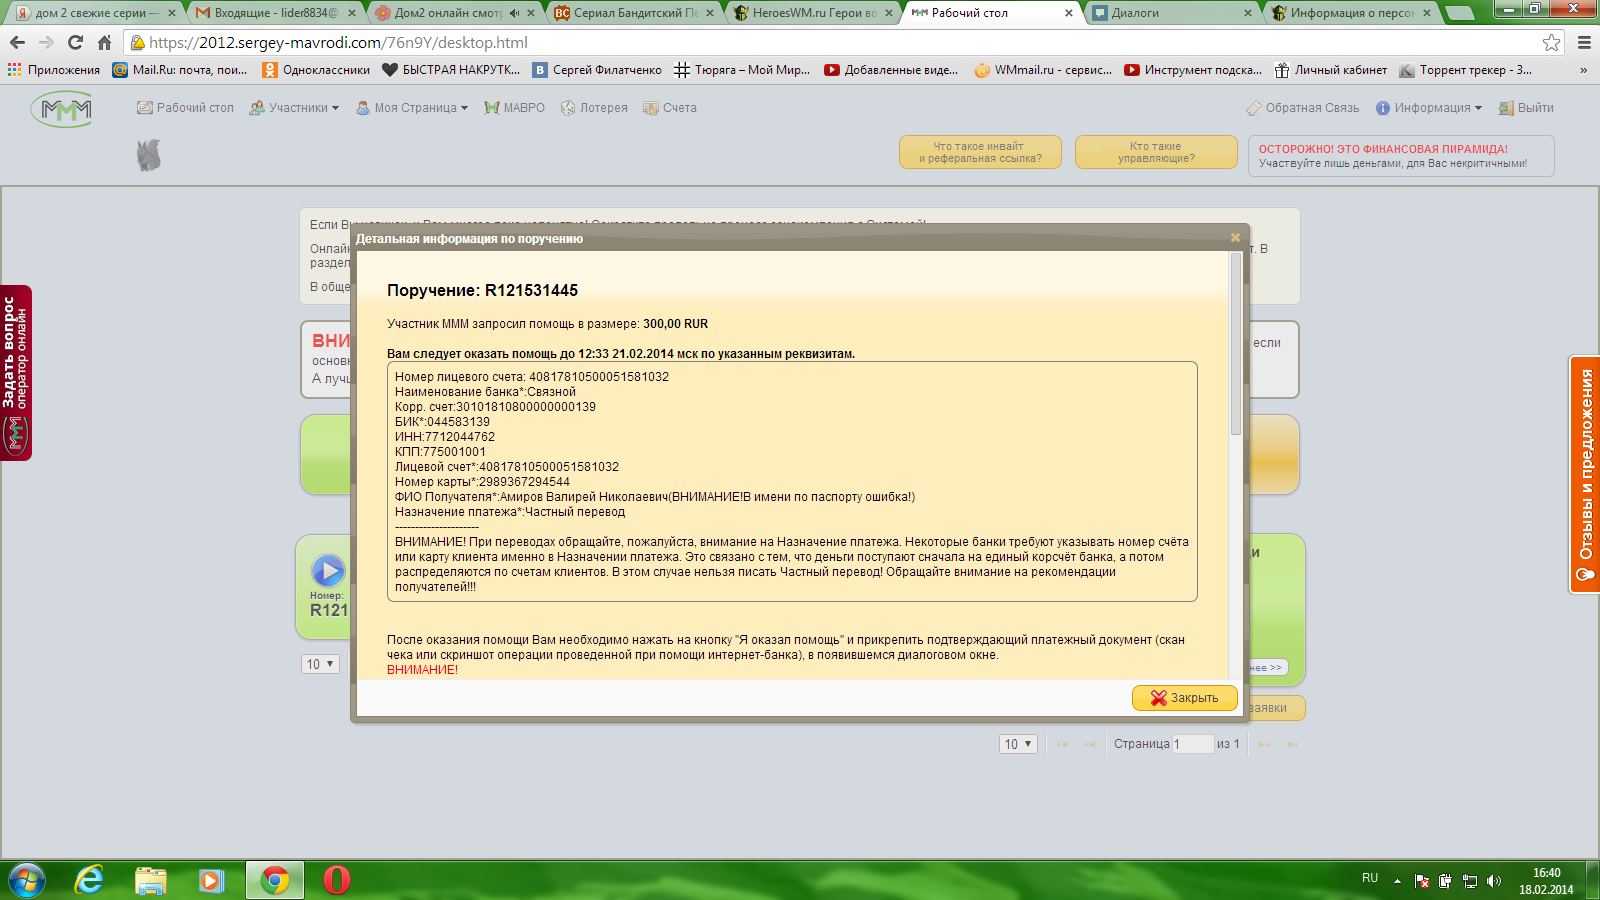Show hidden tray icons arrow

pyautogui.click(x=1397, y=881)
